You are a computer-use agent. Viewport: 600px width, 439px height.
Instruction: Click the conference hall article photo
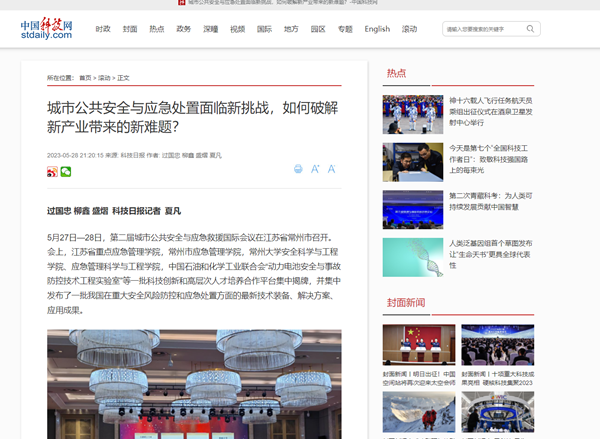click(194, 384)
